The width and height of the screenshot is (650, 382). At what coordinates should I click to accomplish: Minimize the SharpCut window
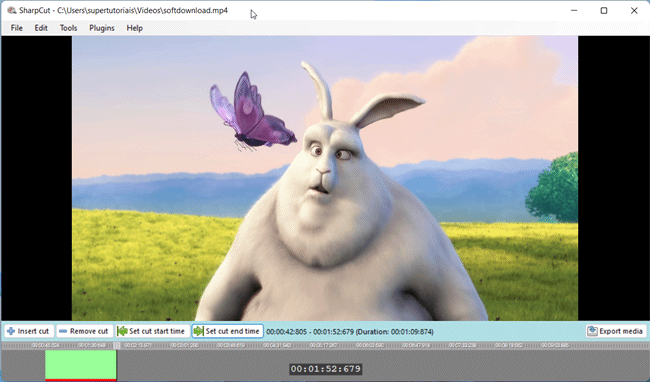(574, 10)
